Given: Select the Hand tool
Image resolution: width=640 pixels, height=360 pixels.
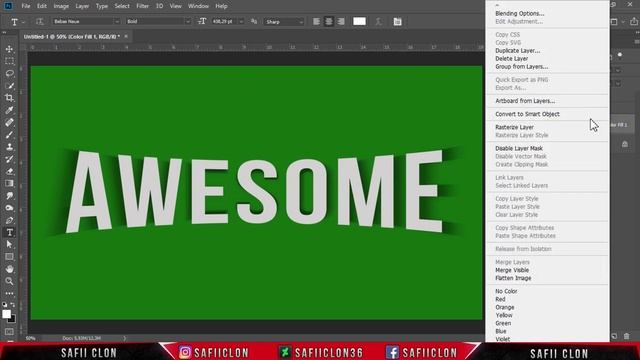Looking at the screenshot, I should point(9,269).
